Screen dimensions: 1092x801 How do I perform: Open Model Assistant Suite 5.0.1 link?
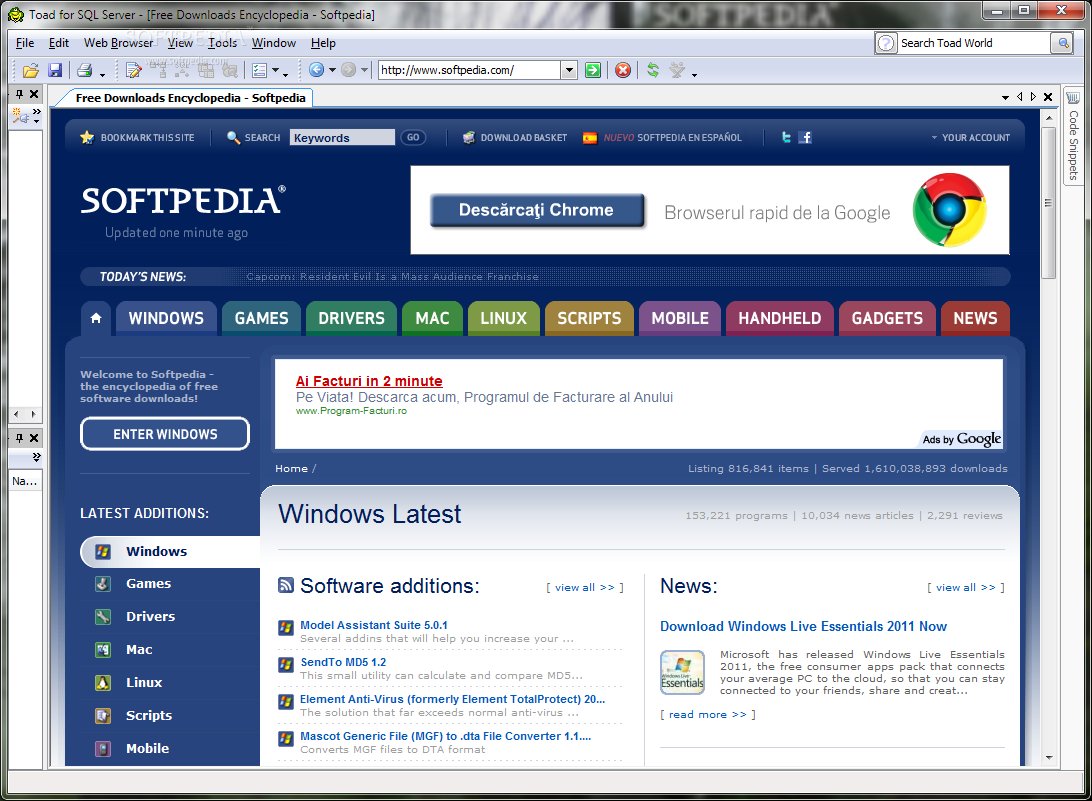(x=374, y=625)
